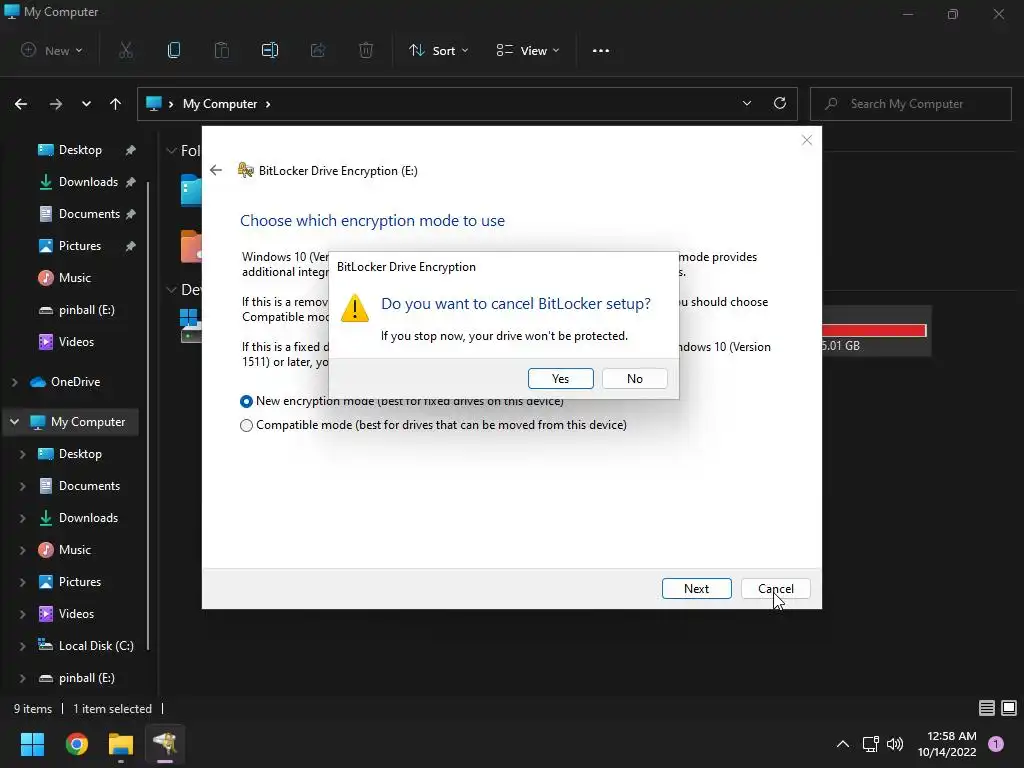Unpin Desktop from quick access
Screen dimensions: 1024x768
click(131, 150)
